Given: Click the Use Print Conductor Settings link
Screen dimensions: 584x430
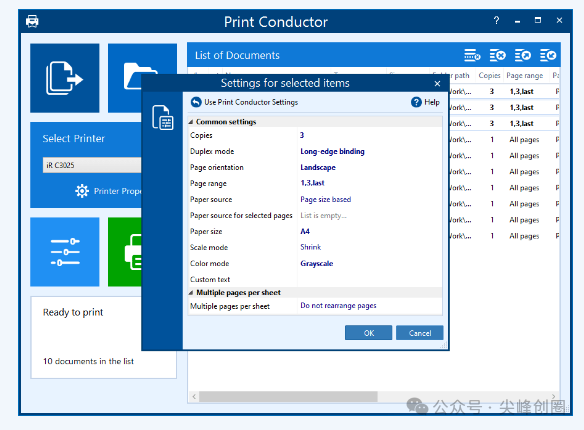Looking at the screenshot, I should click(x=251, y=102).
